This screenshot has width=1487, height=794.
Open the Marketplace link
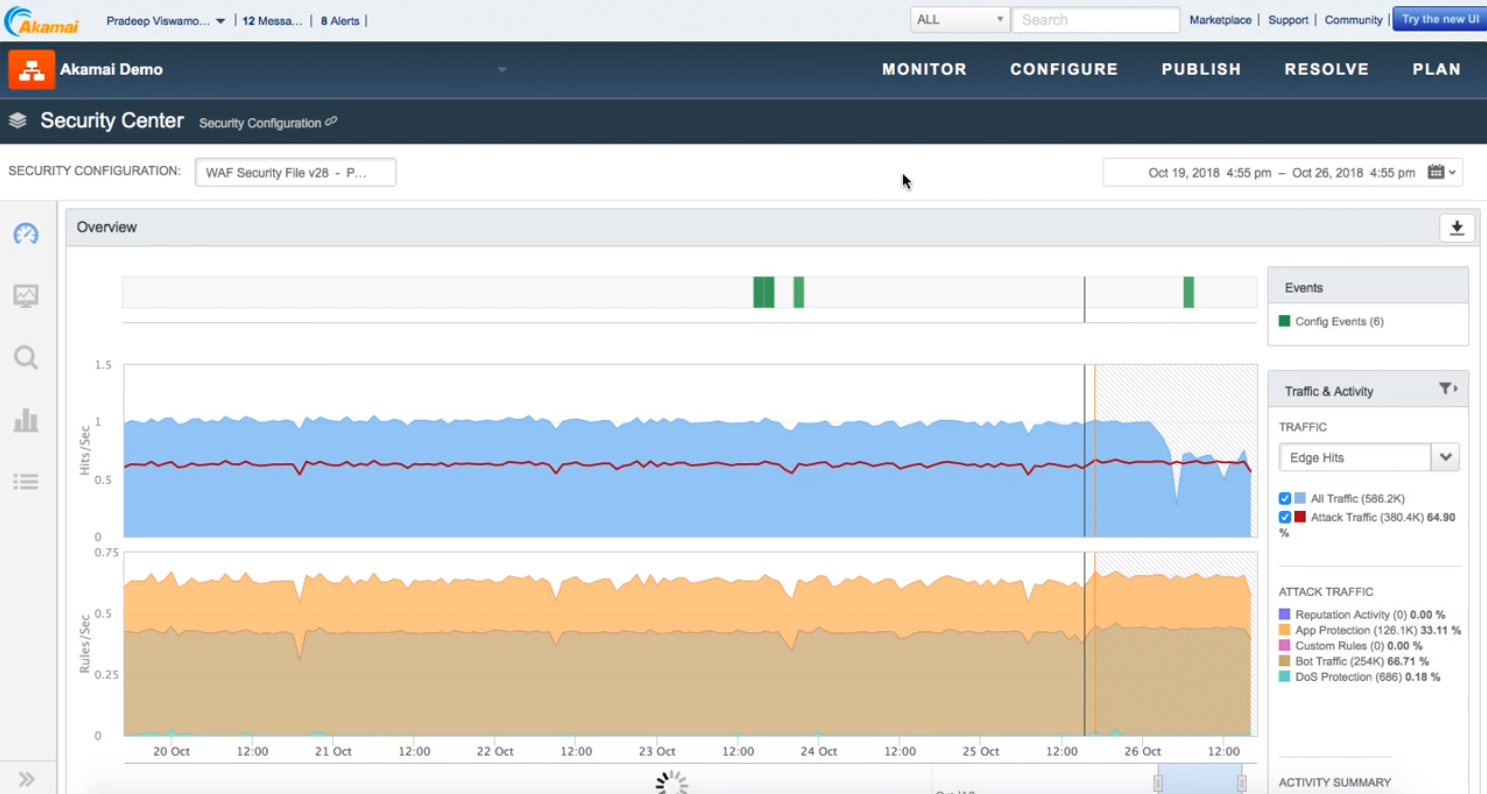click(1220, 20)
